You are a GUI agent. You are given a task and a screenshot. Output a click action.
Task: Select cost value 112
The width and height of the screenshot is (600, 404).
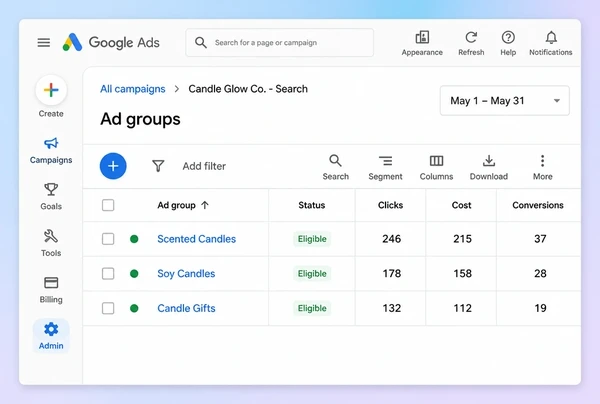[462, 308]
